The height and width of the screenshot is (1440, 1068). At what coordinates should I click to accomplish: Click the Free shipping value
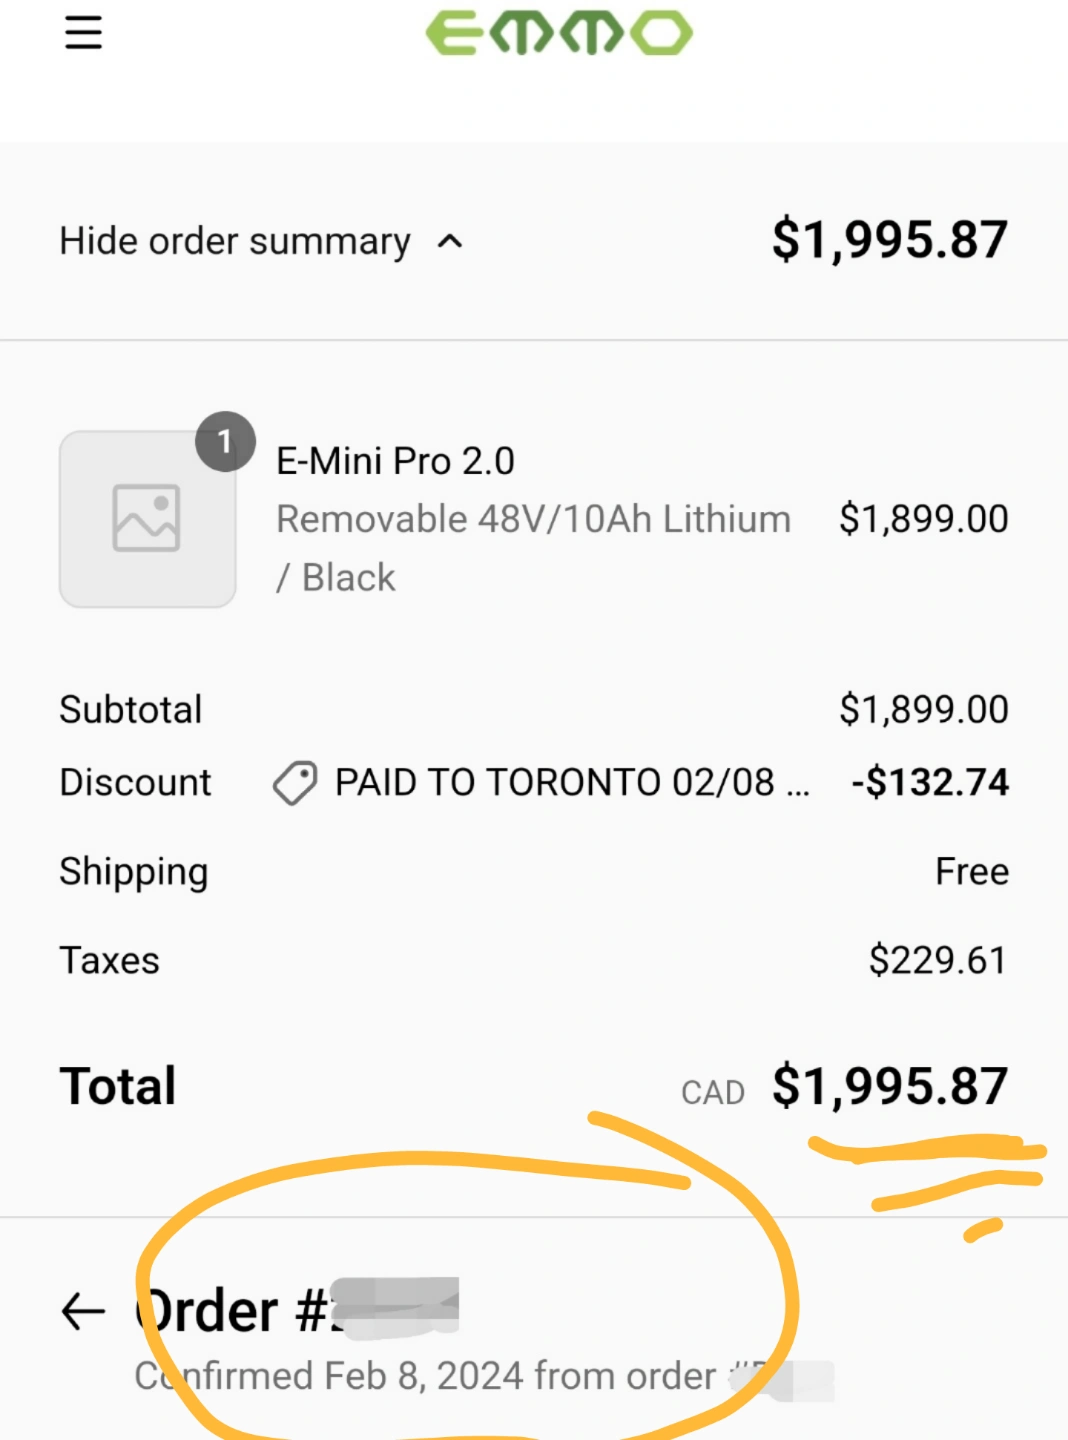pyautogui.click(x=971, y=872)
